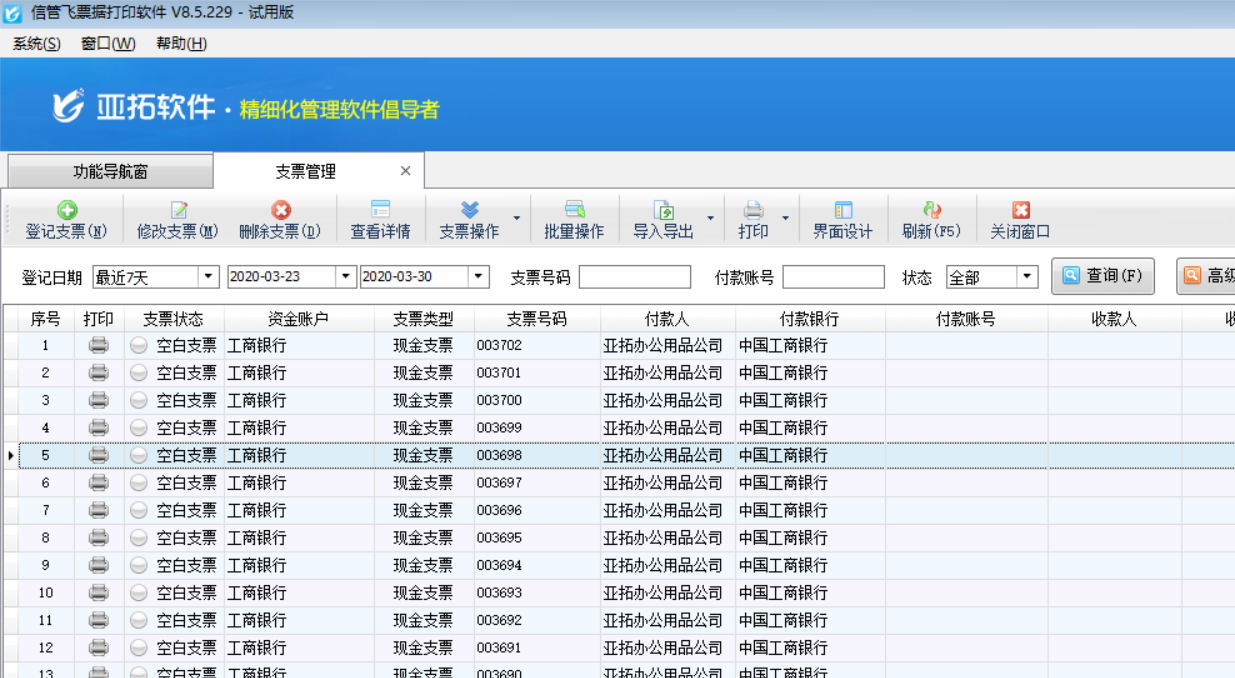The image size is (1235, 678).
Task: Open the 帮助(H) menu
Action: pyautogui.click(x=182, y=44)
